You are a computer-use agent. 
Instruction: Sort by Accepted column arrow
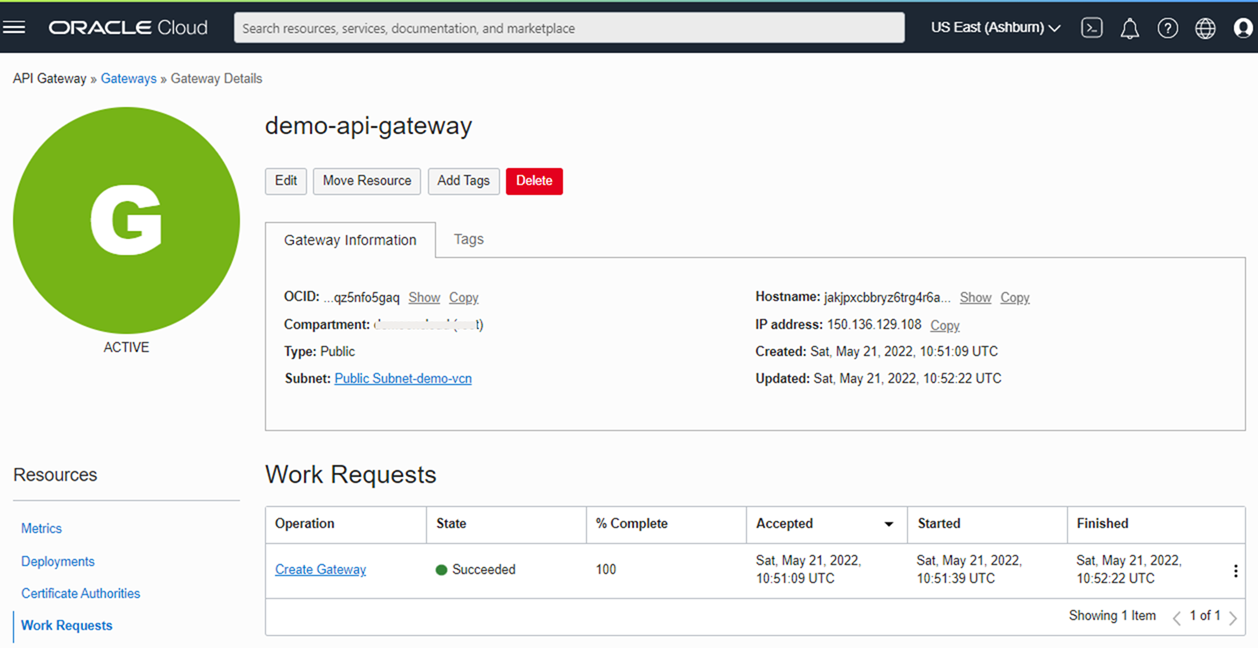(x=888, y=524)
